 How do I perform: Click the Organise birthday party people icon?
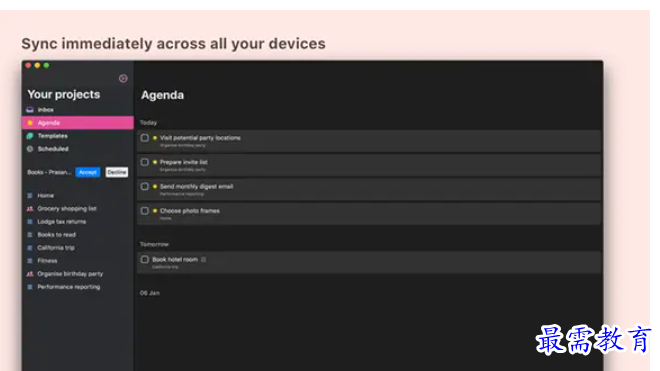click(30, 274)
